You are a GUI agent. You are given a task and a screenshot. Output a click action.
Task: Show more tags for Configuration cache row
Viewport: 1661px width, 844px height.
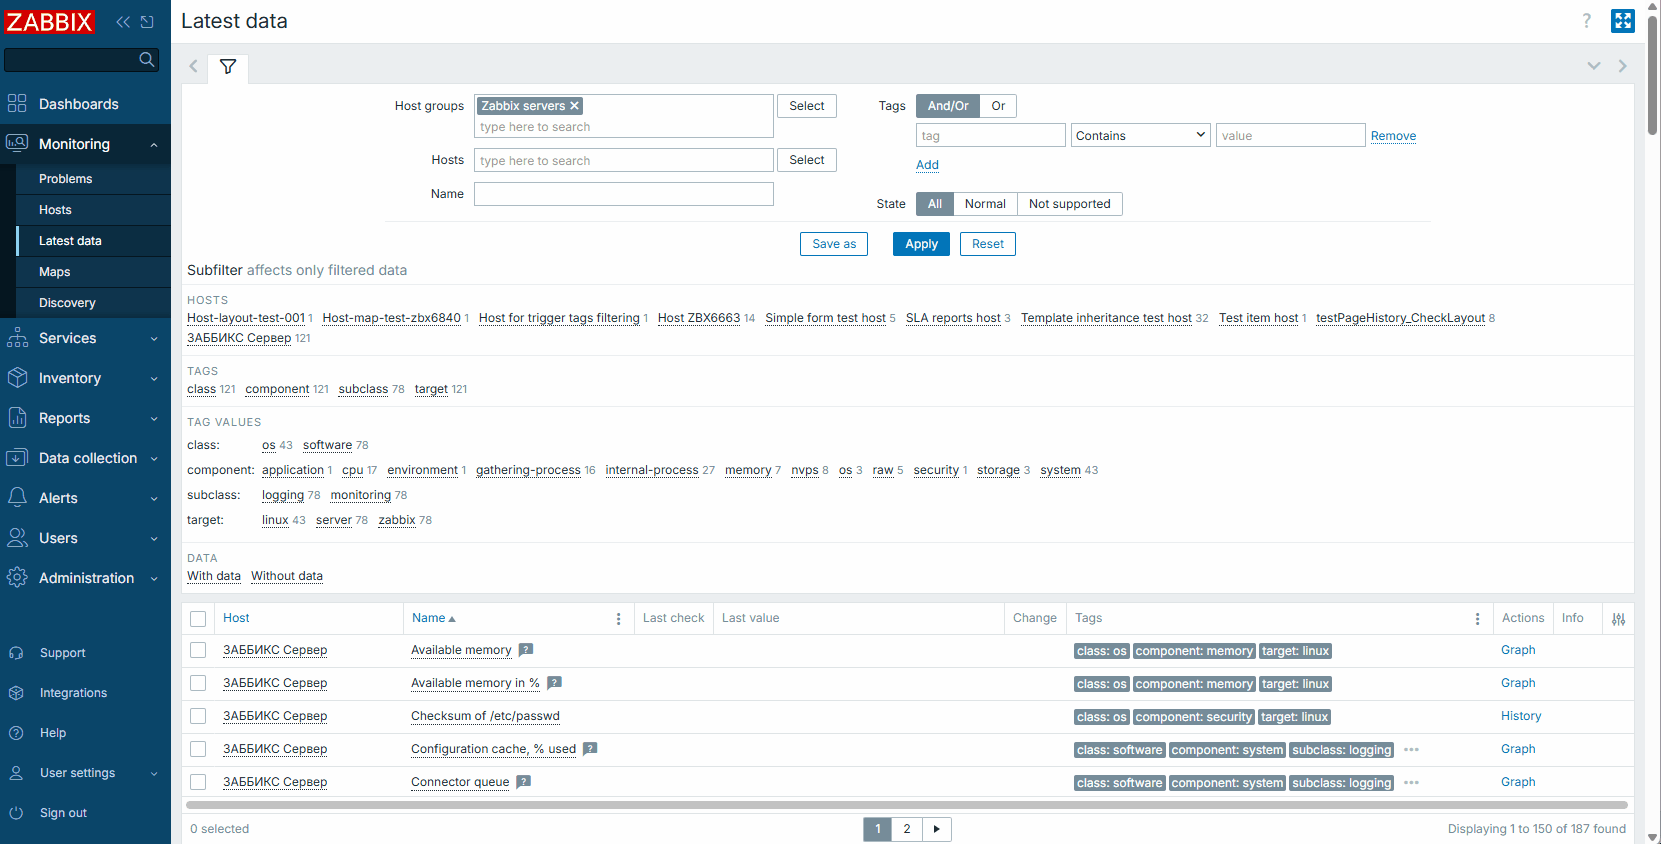pyautogui.click(x=1411, y=750)
